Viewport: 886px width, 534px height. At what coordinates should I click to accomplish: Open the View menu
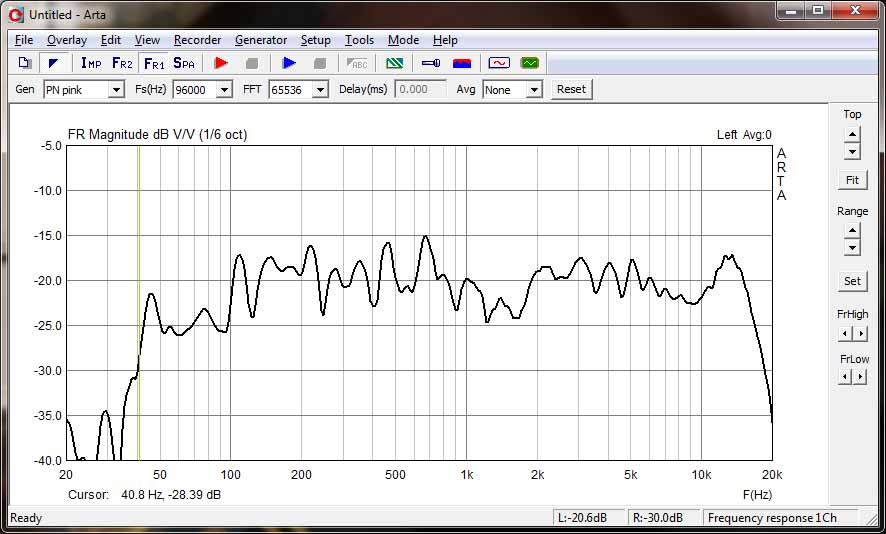[x=147, y=40]
